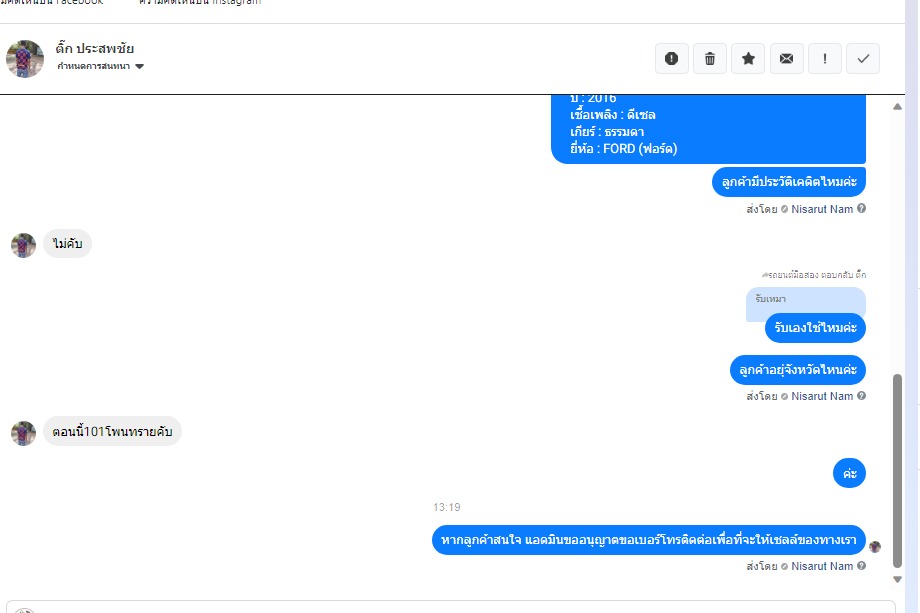Image resolution: width=920 pixels, height=613 pixels.
Task: Click the seen-by avatar beside last message
Action: click(x=875, y=547)
